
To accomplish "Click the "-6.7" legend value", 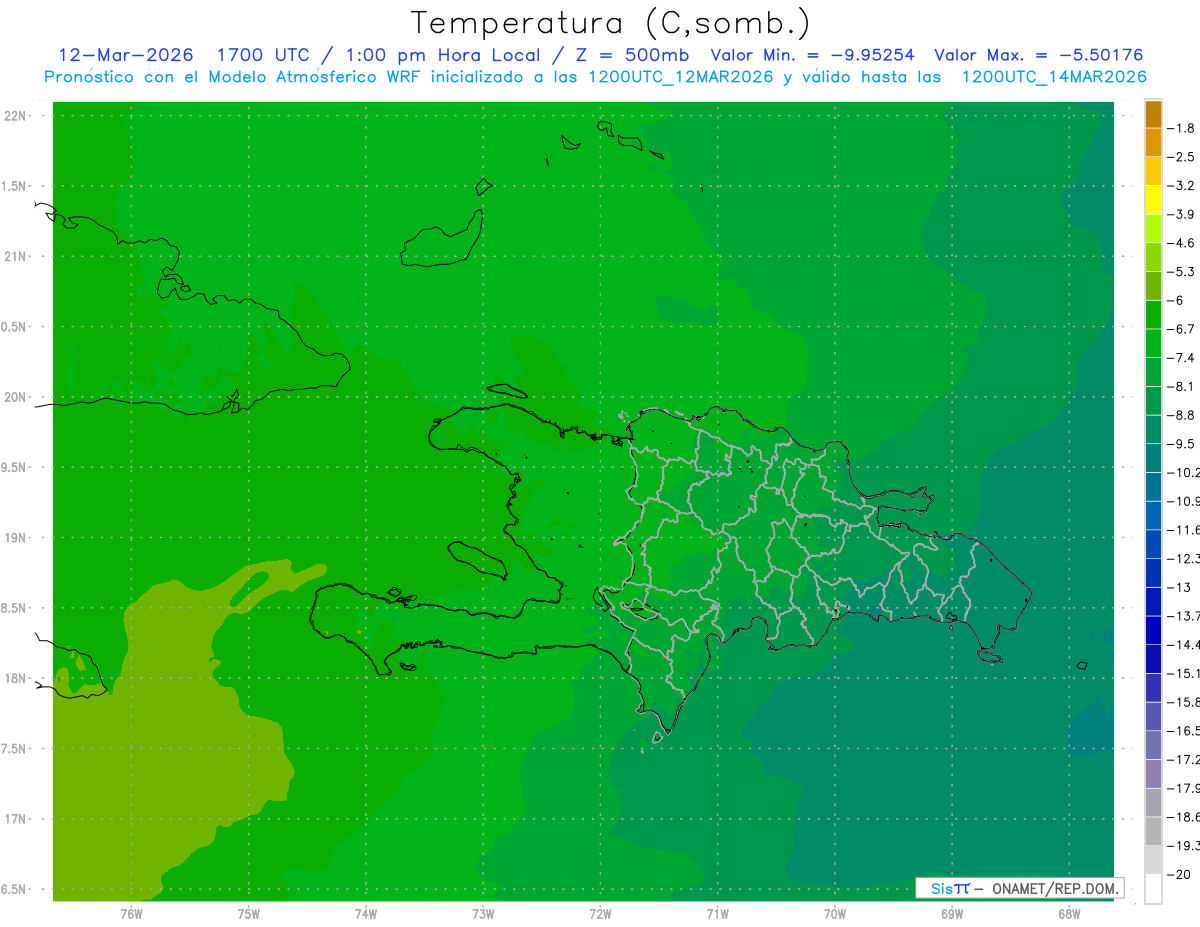I will coord(1181,329).
